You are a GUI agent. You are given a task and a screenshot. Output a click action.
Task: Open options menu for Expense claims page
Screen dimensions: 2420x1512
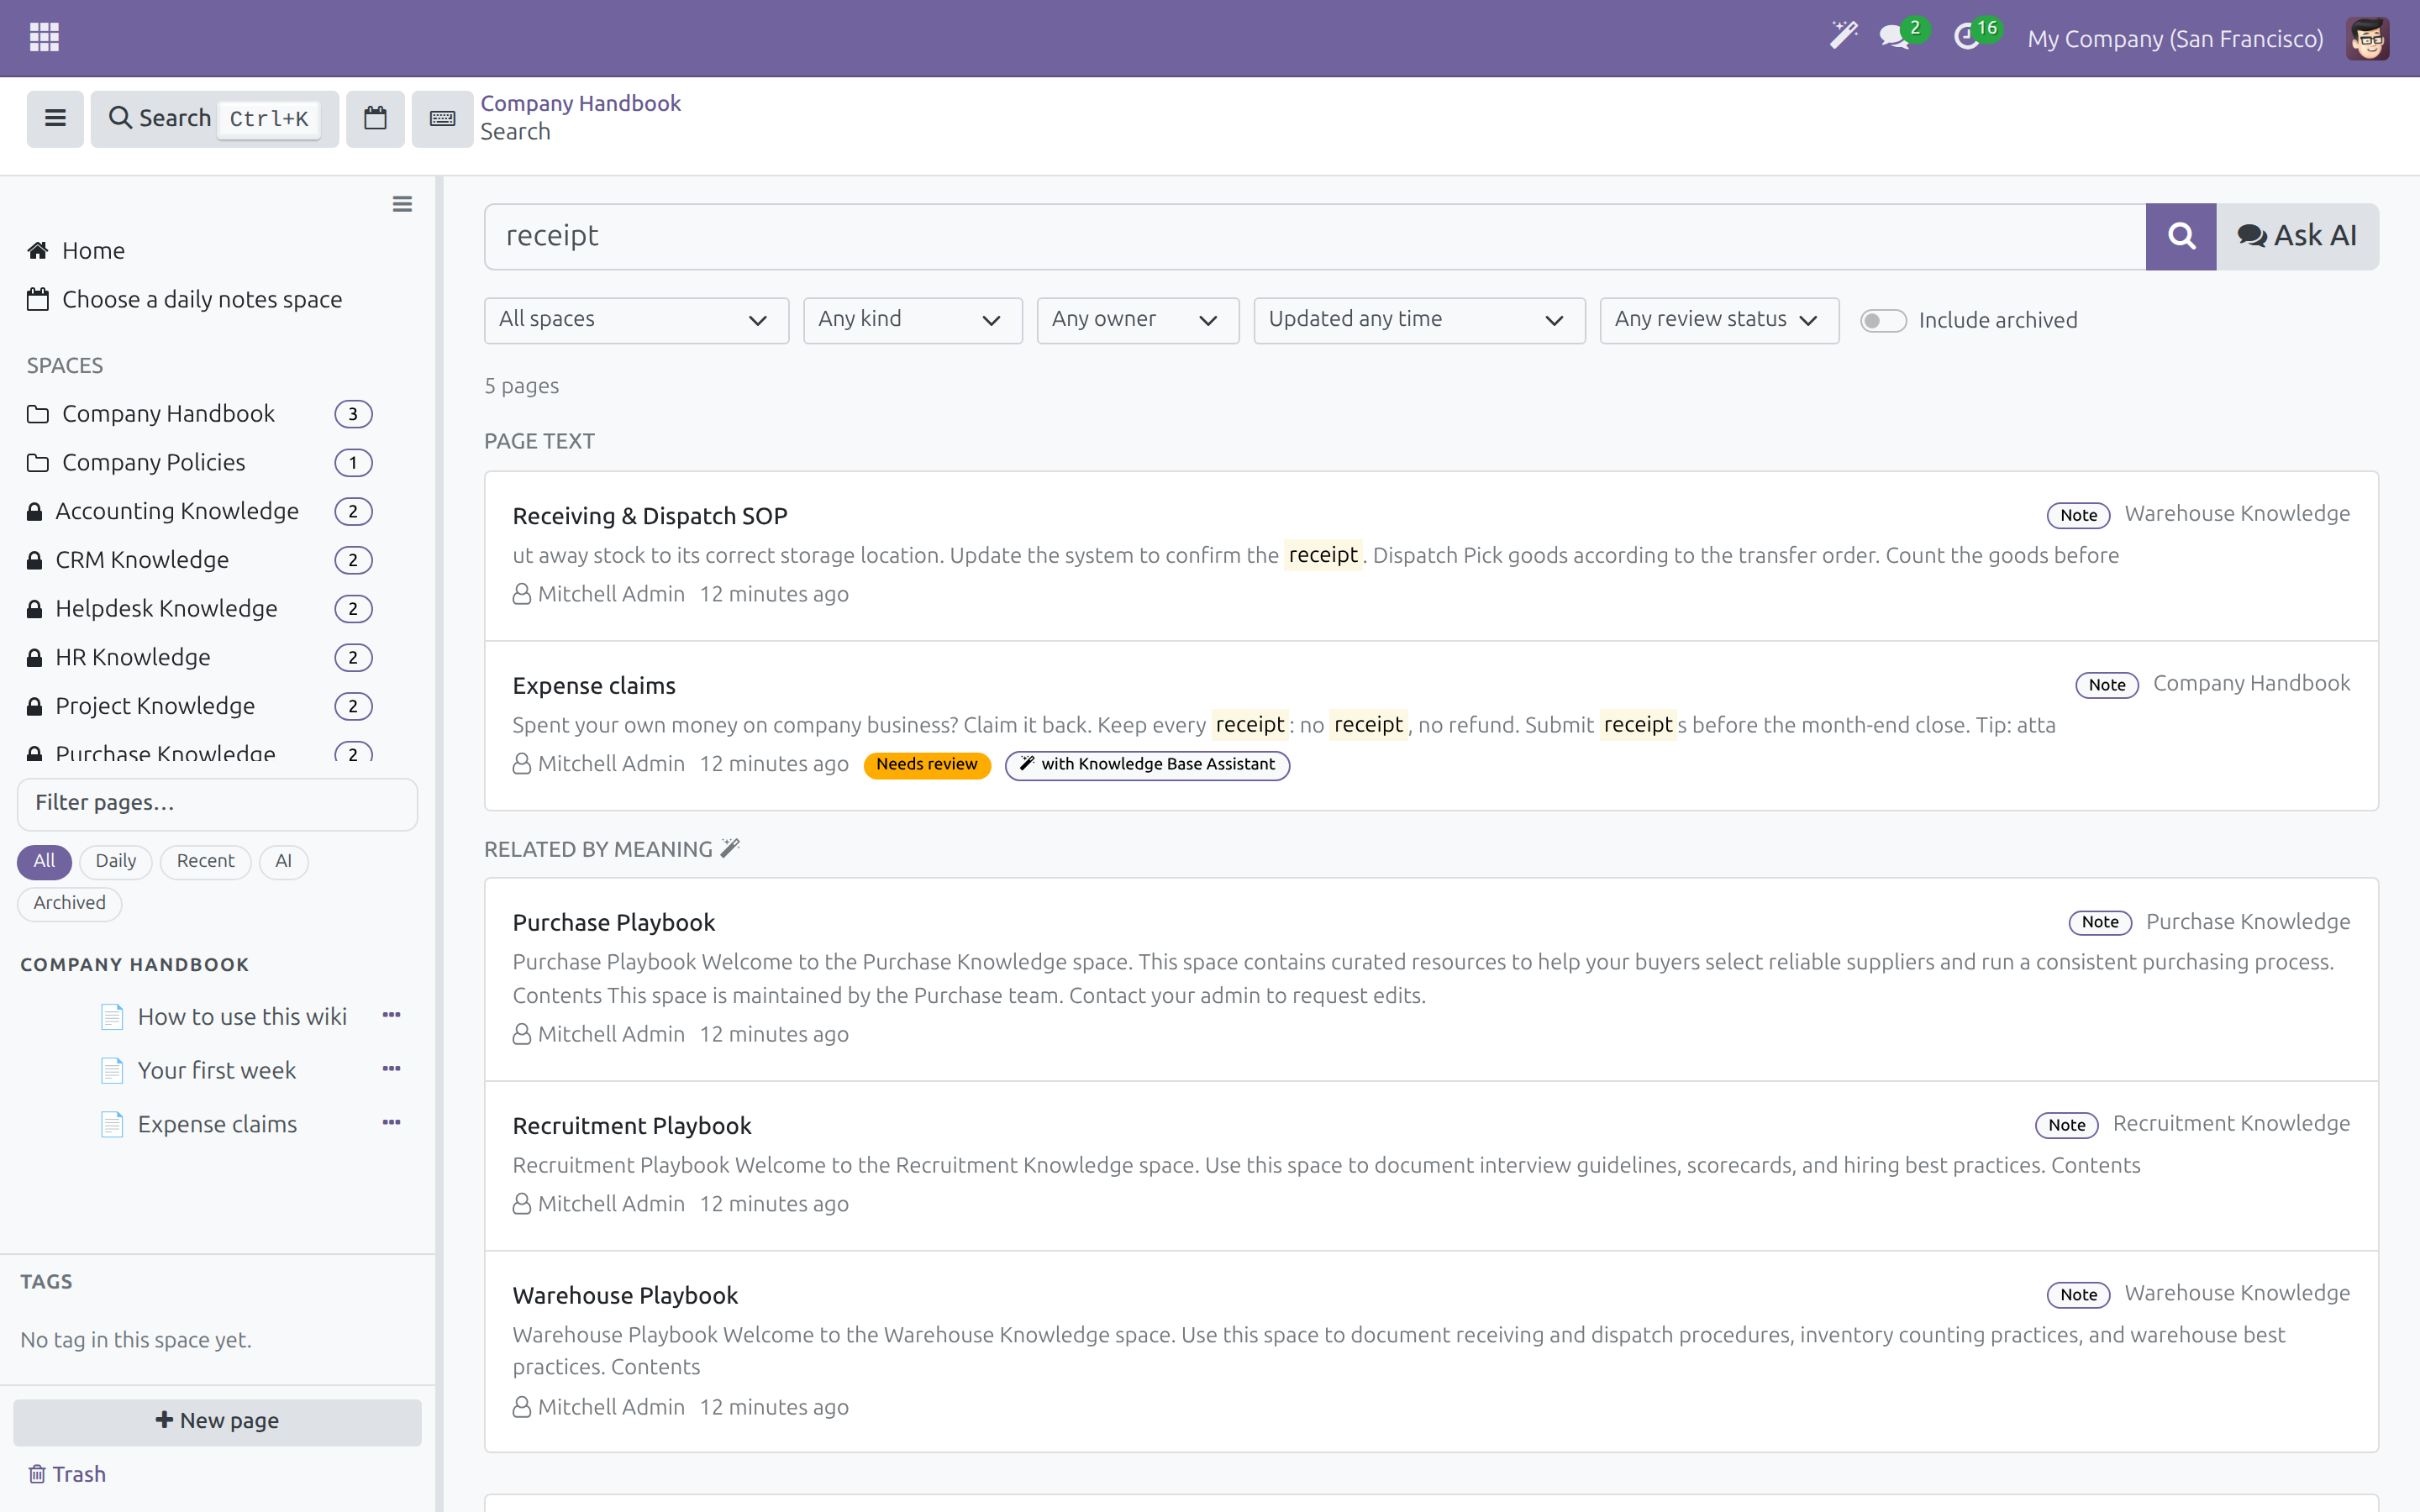(x=391, y=1123)
